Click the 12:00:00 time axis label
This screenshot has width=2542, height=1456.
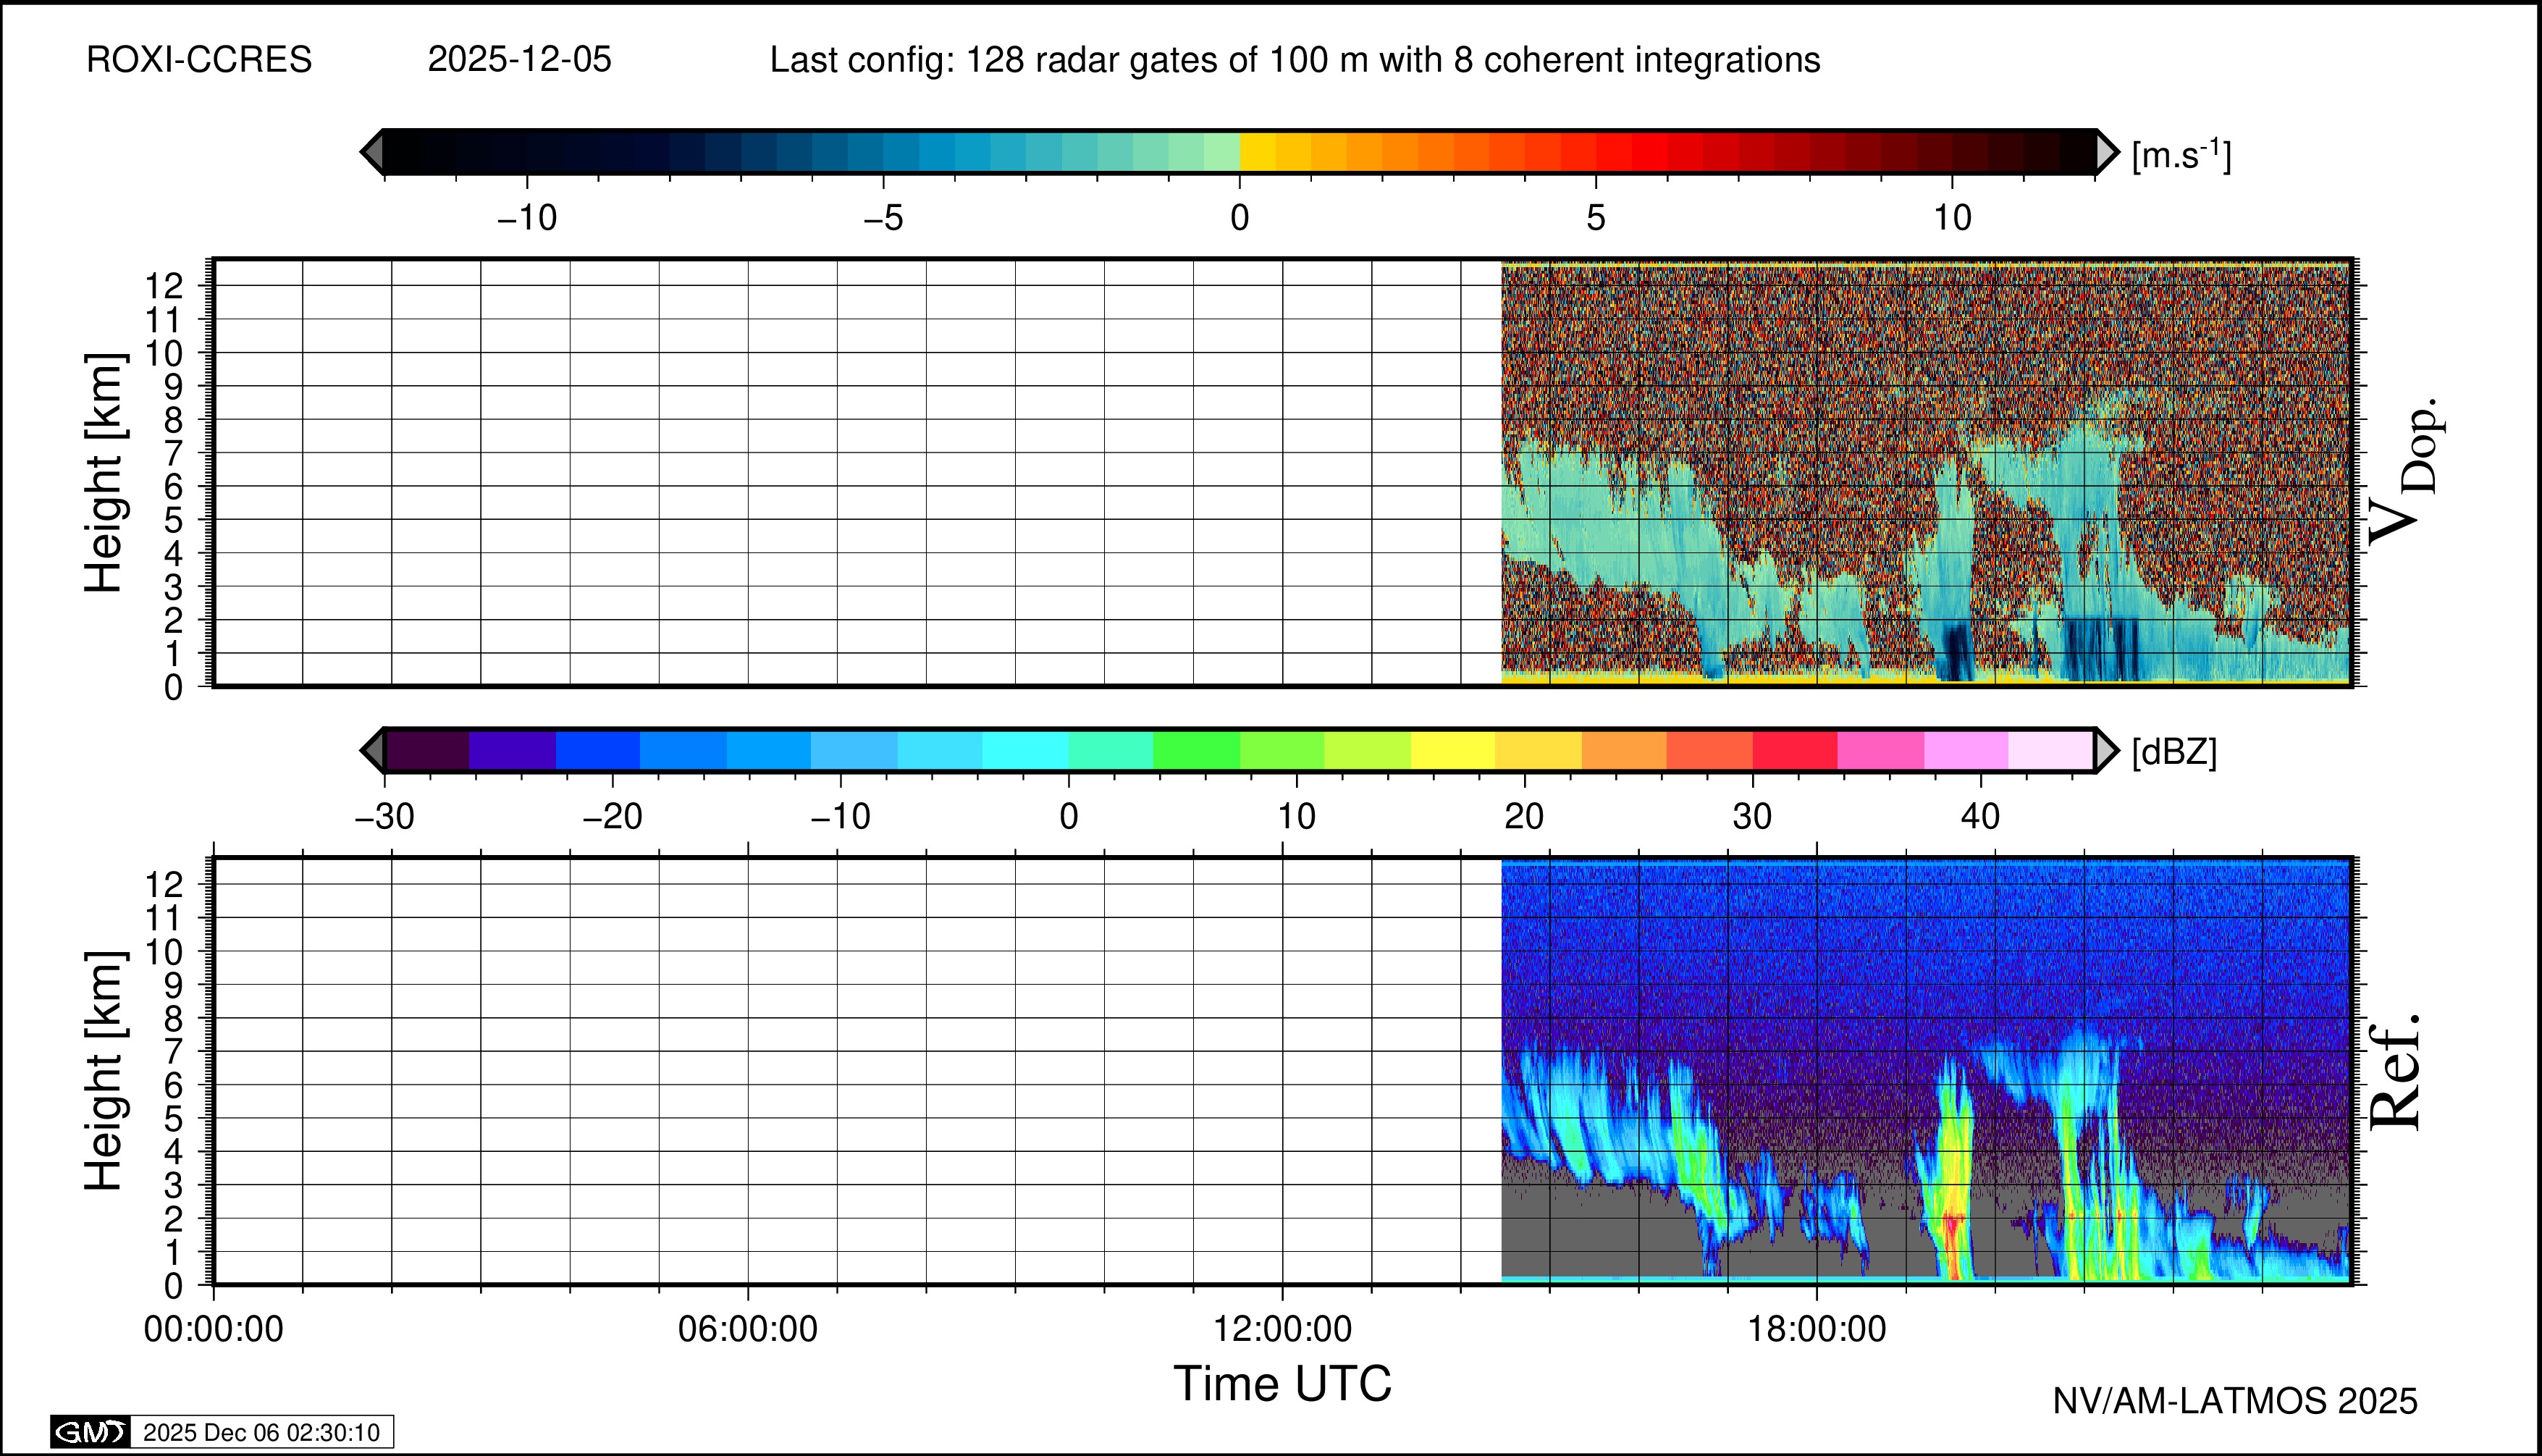(x=1282, y=1329)
